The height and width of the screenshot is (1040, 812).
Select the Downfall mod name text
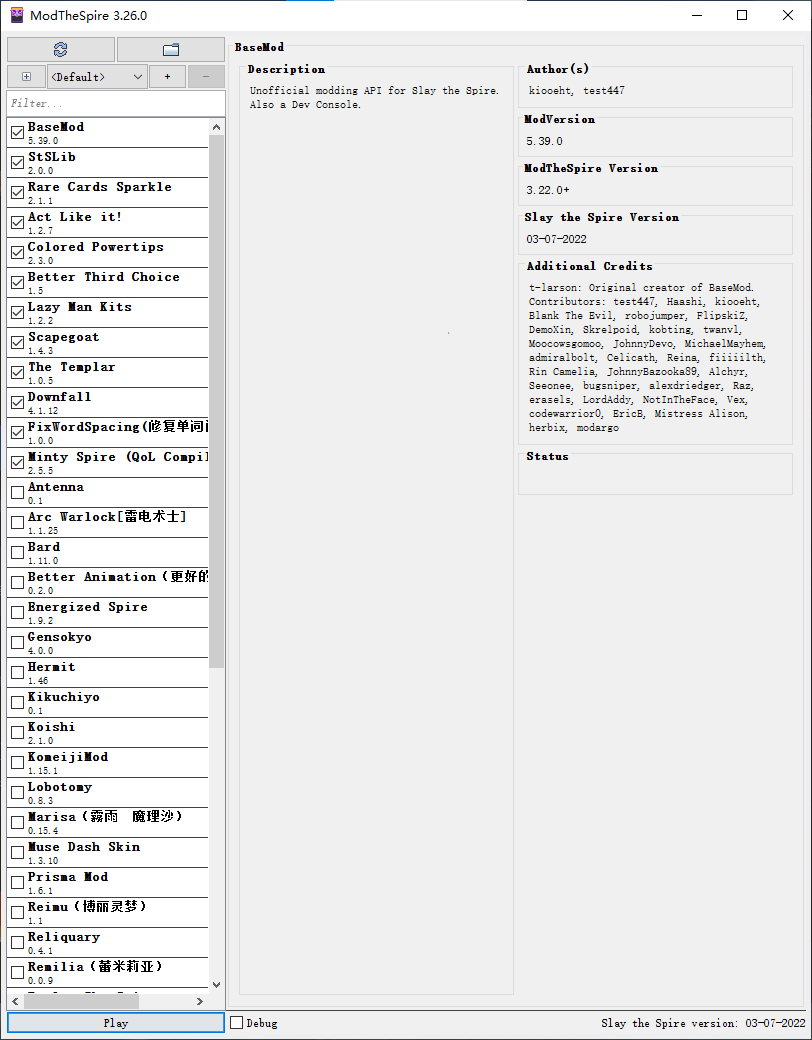tap(60, 397)
